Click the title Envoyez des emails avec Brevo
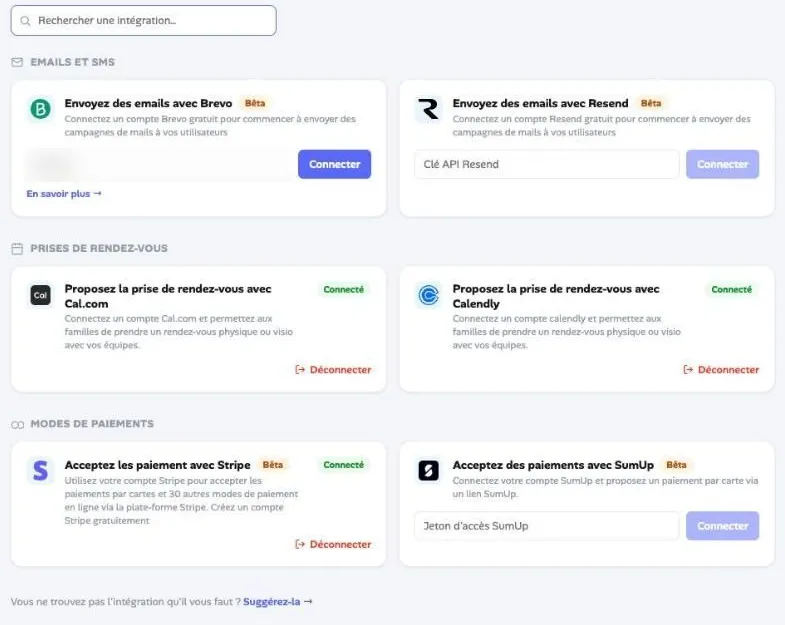 click(x=148, y=103)
